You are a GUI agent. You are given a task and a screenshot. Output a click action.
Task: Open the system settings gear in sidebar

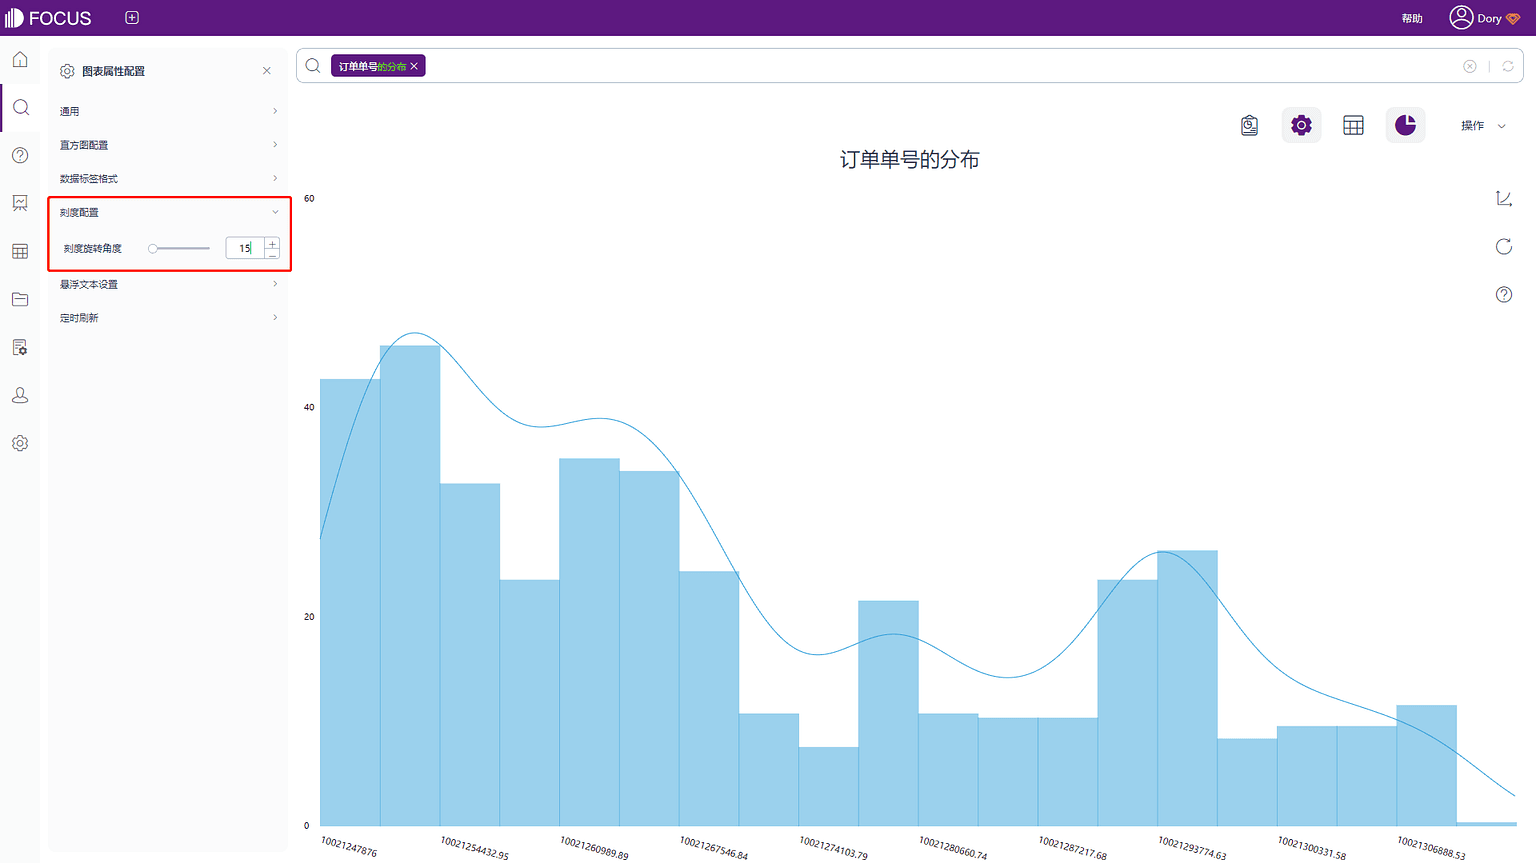tap(20, 443)
